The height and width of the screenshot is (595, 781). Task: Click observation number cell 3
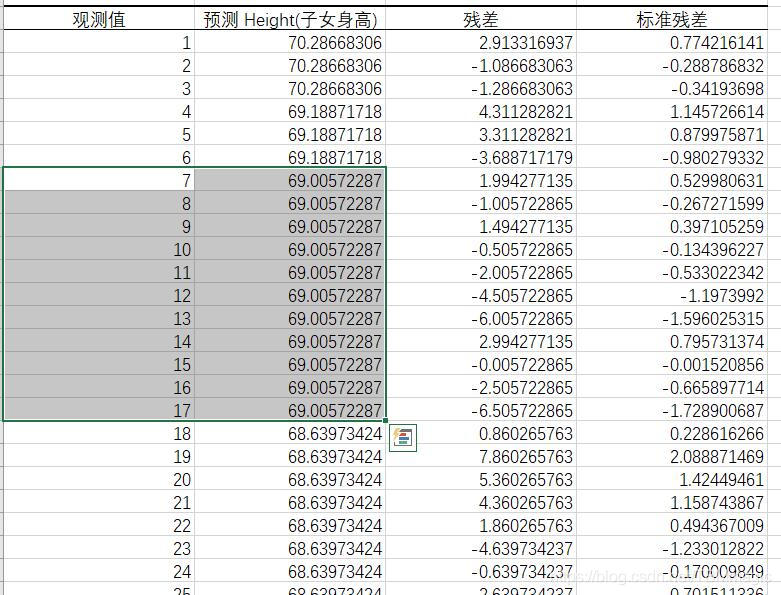99,89
